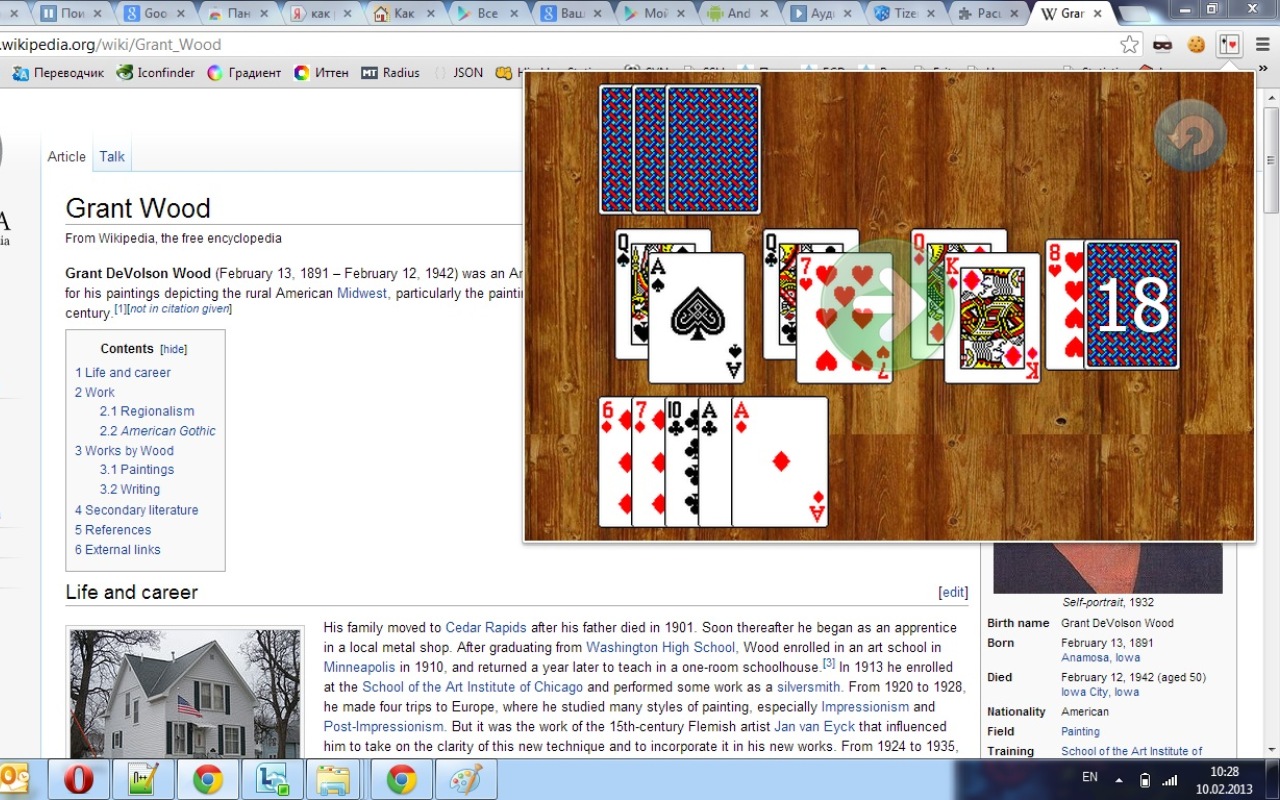Hide the Contents box
Image resolution: width=1280 pixels, height=800 pixels.
coord(174,350)
